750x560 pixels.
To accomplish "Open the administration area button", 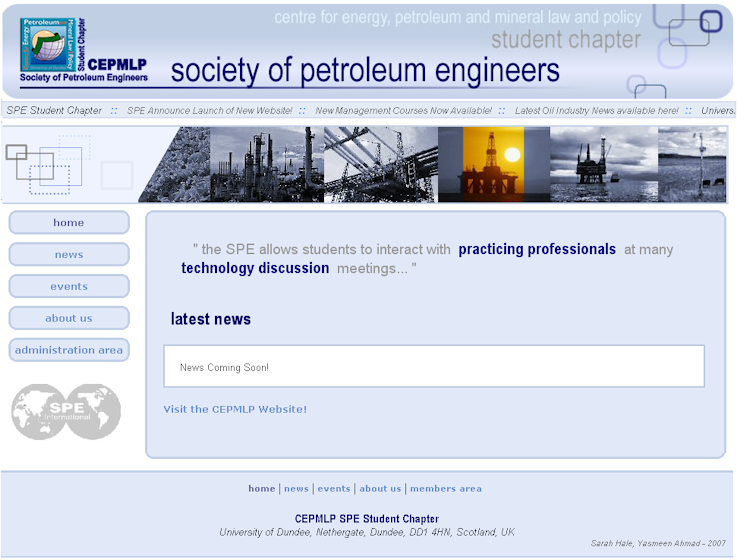I will [69, 350].
